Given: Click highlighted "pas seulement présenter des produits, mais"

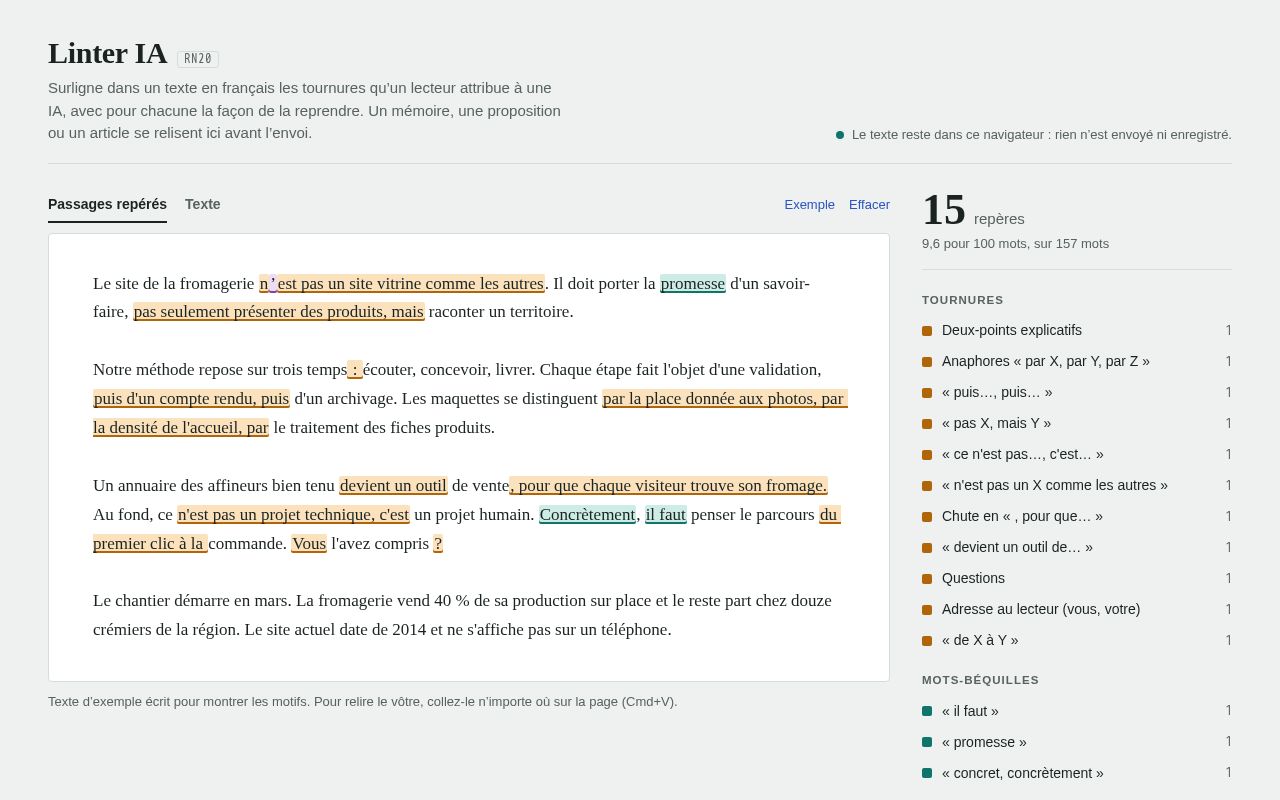Looking at the screenshot, I should click(x=279, y=312).
